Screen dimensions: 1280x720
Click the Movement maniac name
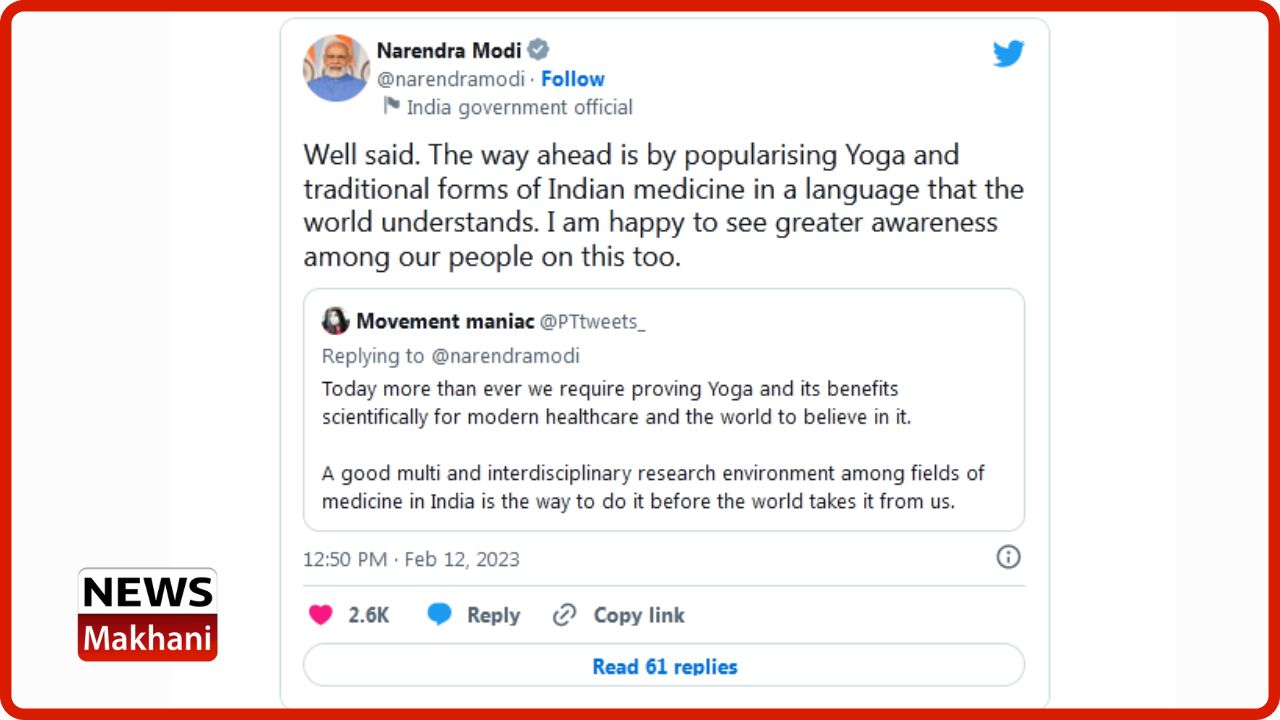coord(445,322)
